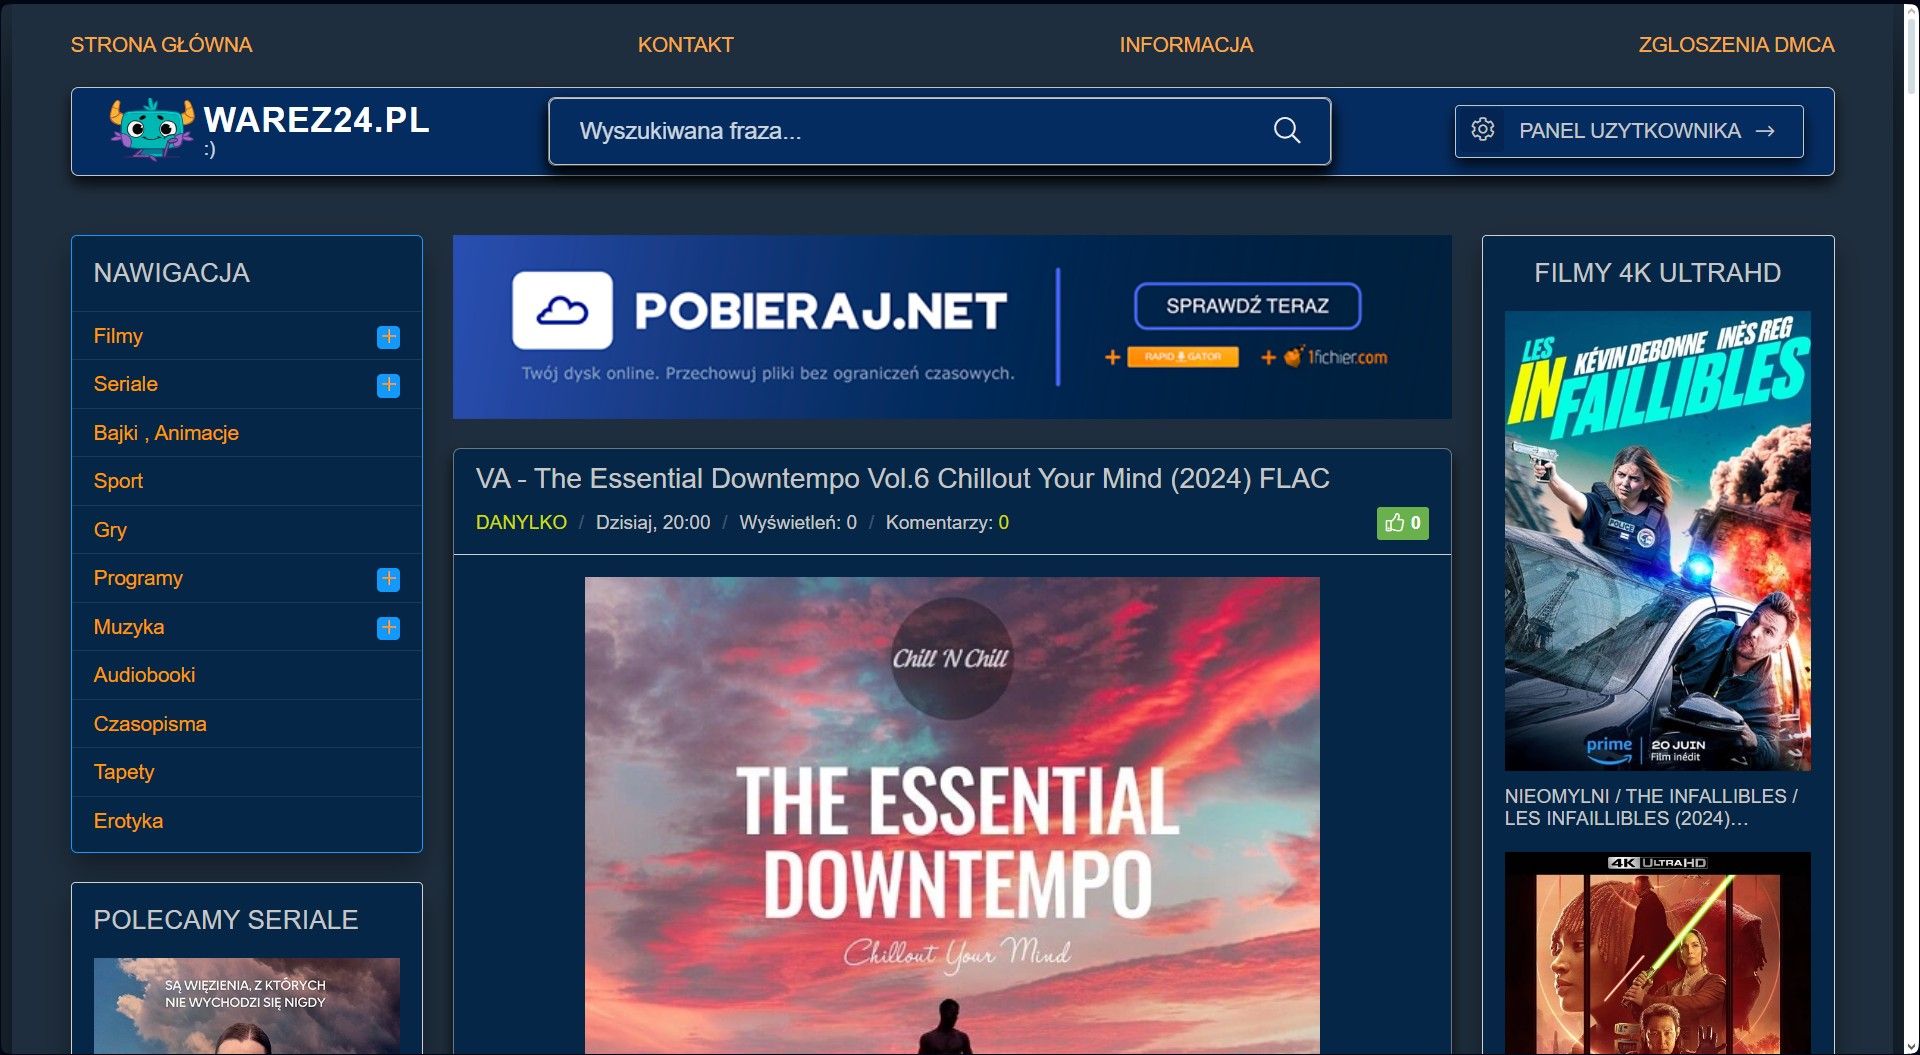Image resolution: width=1920 pixels, height=1055 pixels.
Task: Open the Kontakt page
Action: tap(686, 45)
